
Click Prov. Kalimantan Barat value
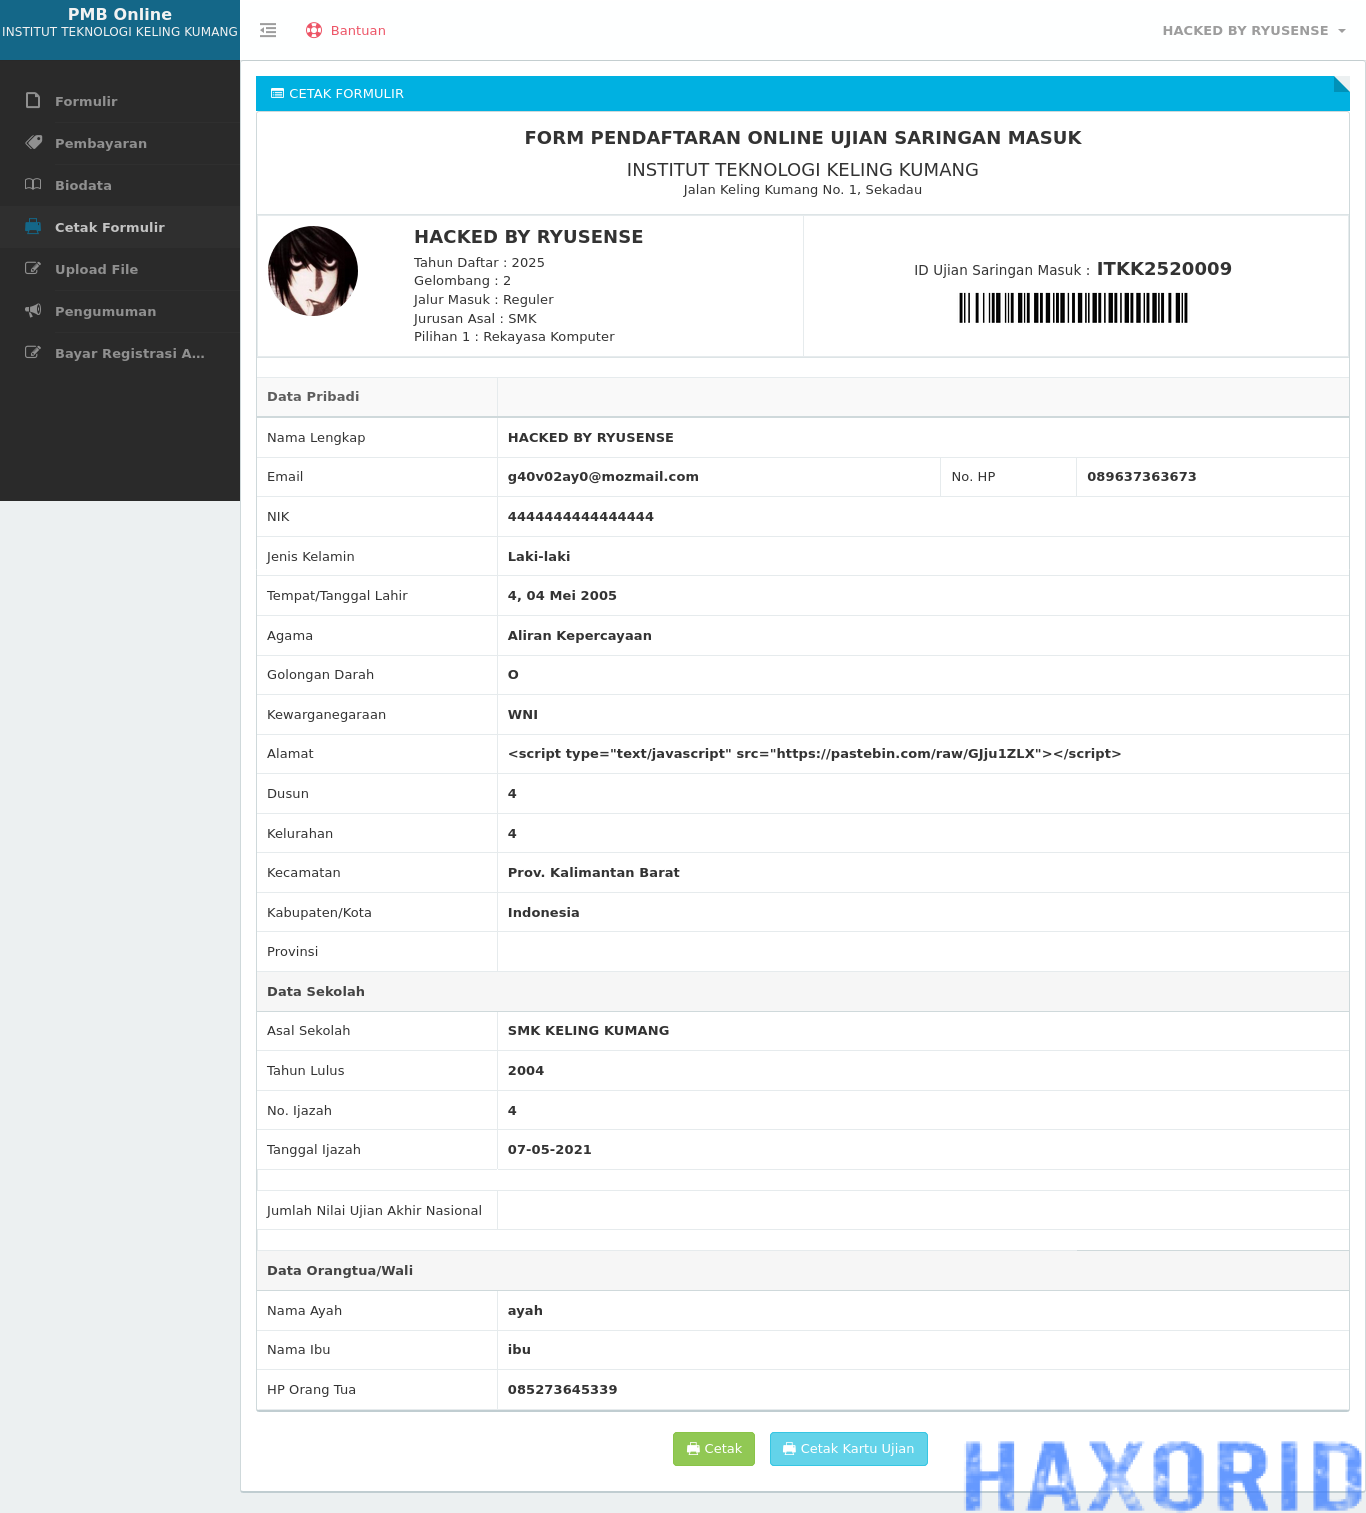pos(594,873)
